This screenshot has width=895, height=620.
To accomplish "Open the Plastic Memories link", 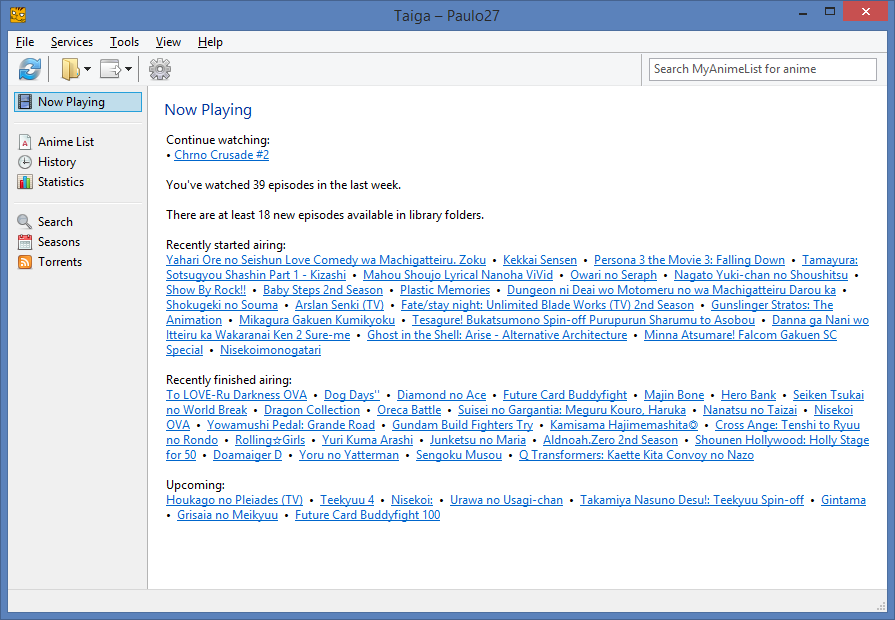I will 445,289.
